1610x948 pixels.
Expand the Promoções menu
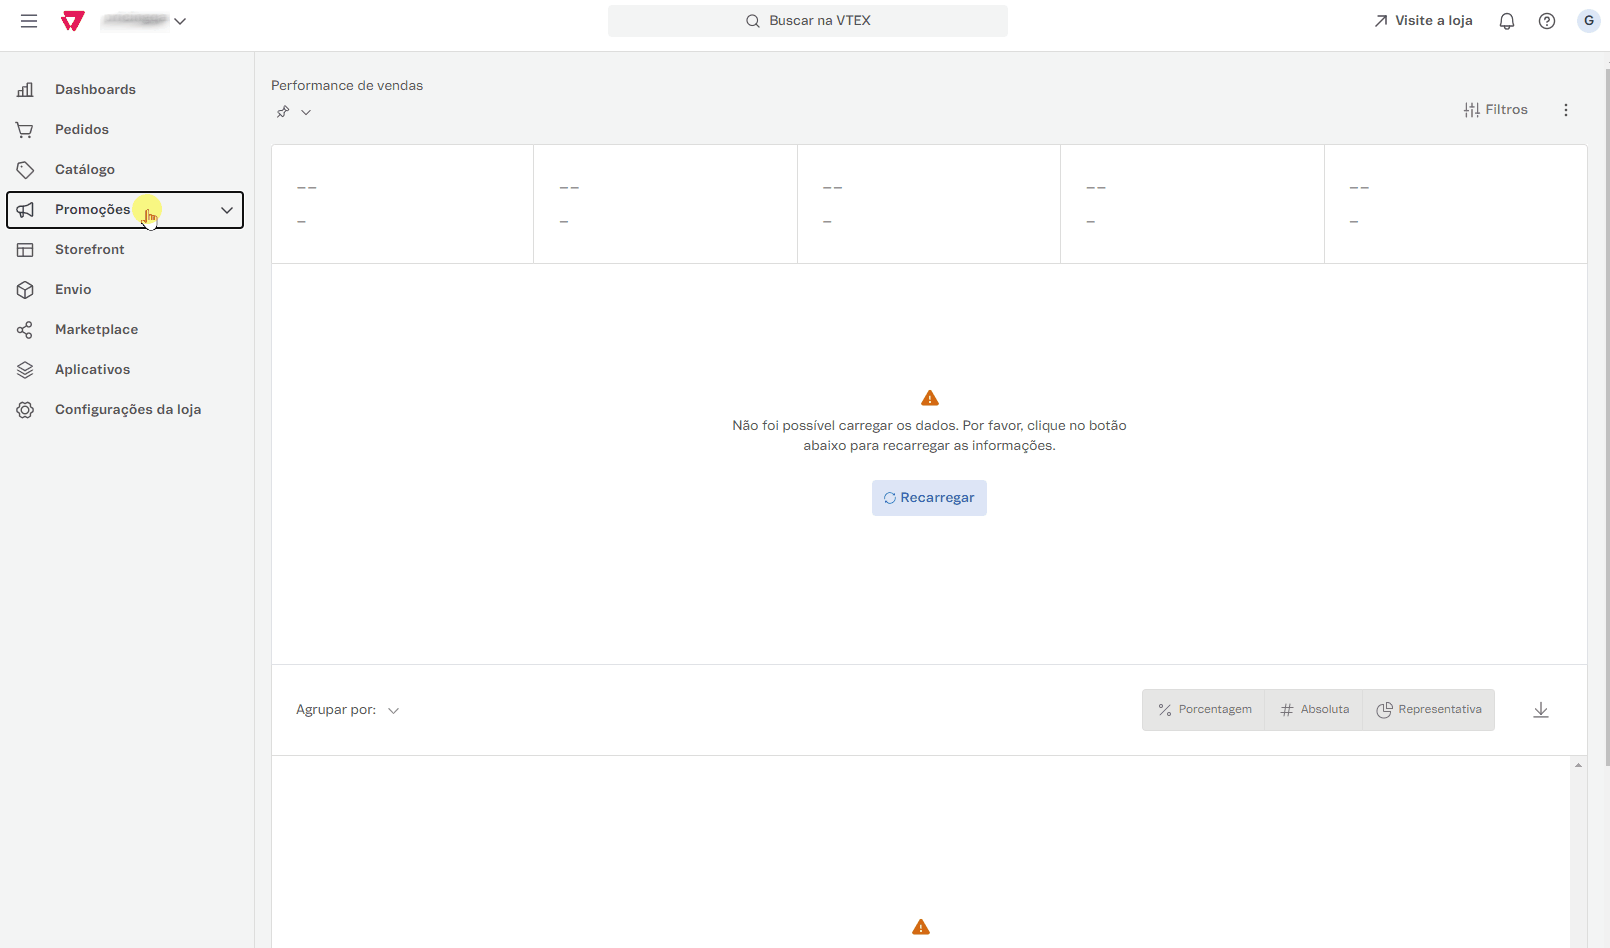[x=225, y=210]
